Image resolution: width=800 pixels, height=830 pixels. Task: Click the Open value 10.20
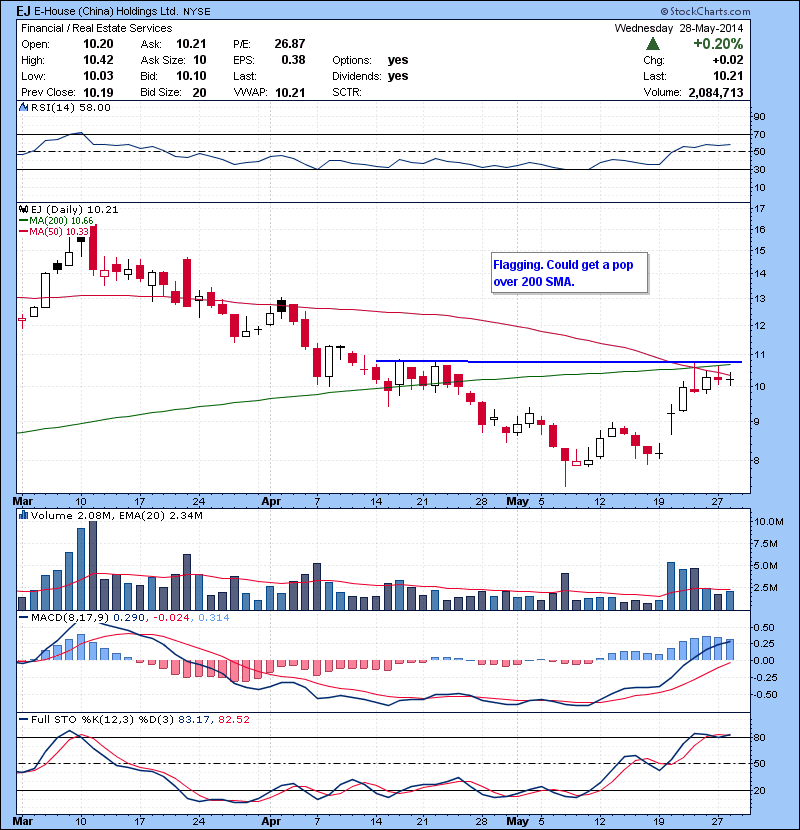tap(98, 44)
